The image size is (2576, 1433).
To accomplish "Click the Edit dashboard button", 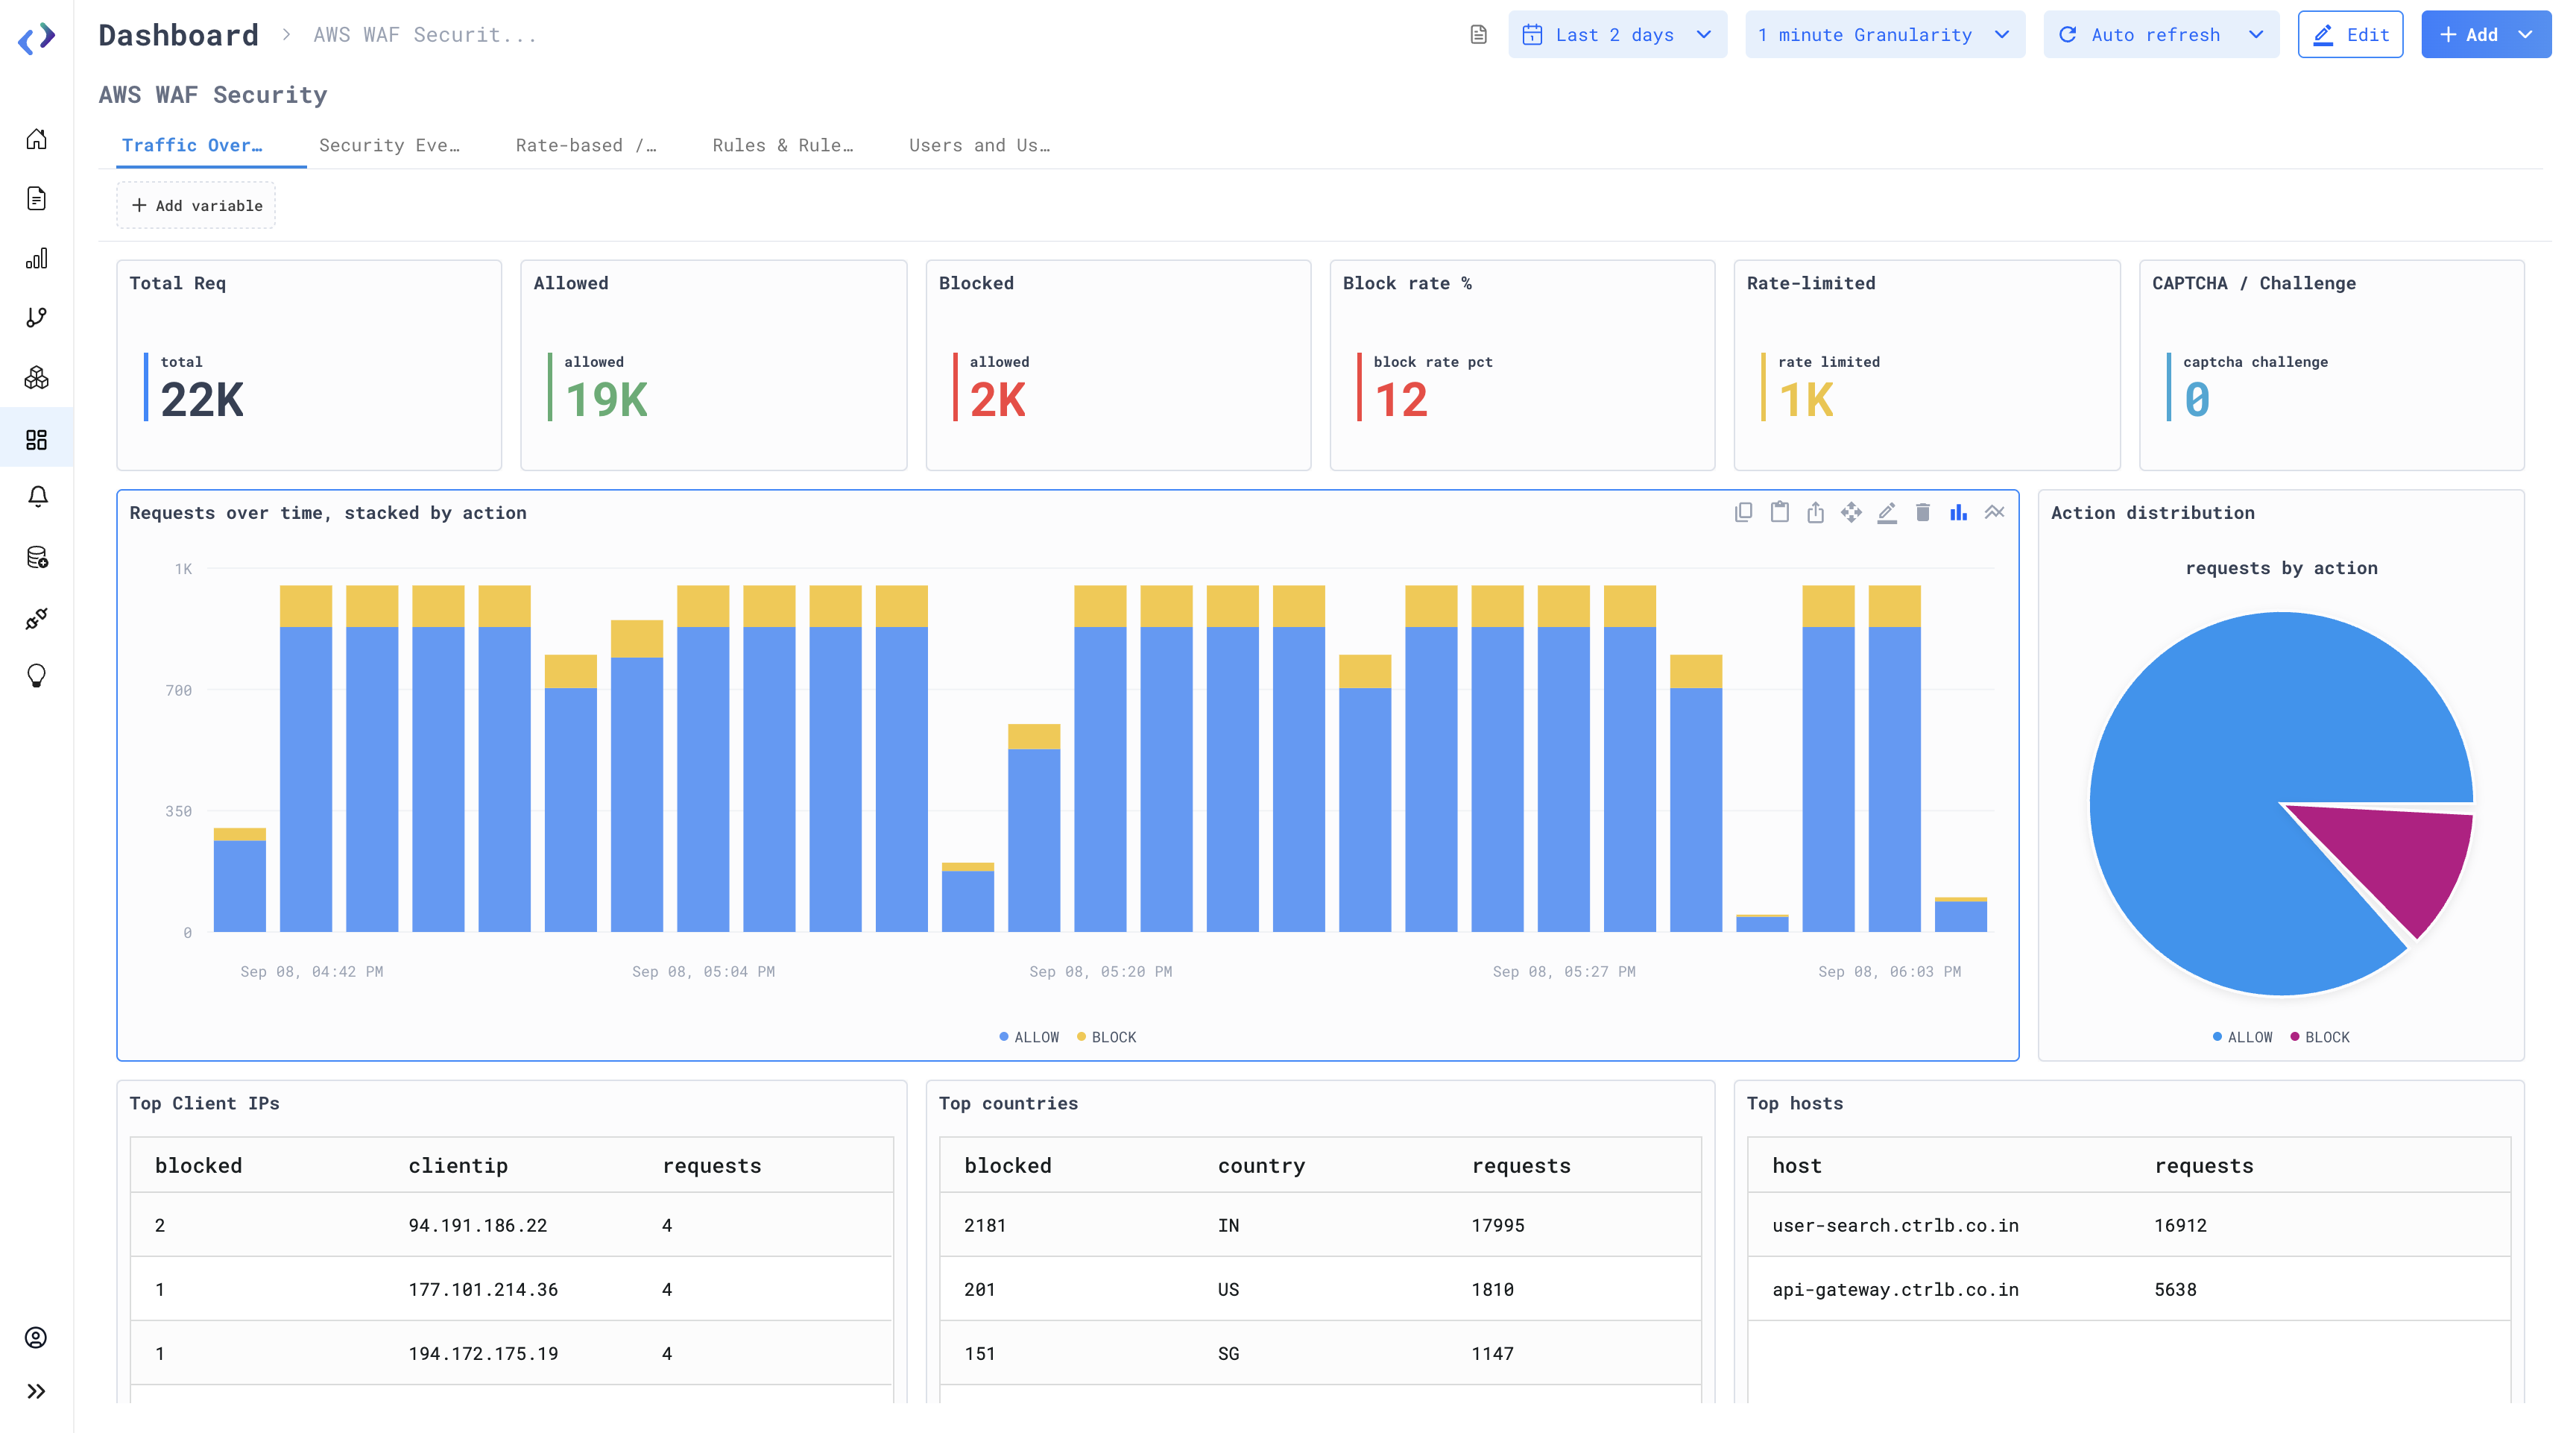I will (x=2350, y=35).
